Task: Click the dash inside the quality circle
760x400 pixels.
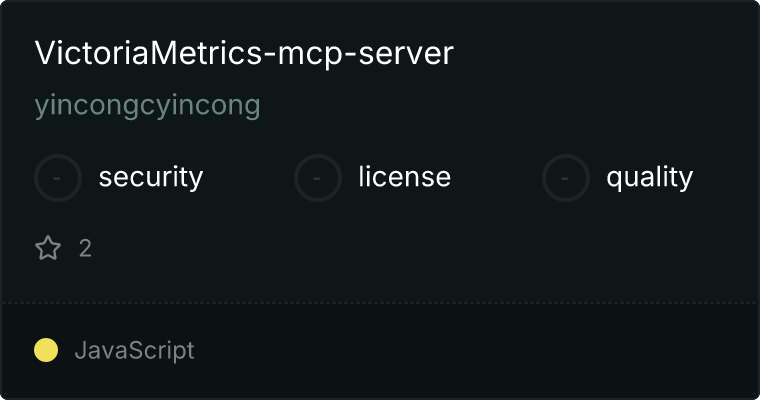Action: coord(565,178)
